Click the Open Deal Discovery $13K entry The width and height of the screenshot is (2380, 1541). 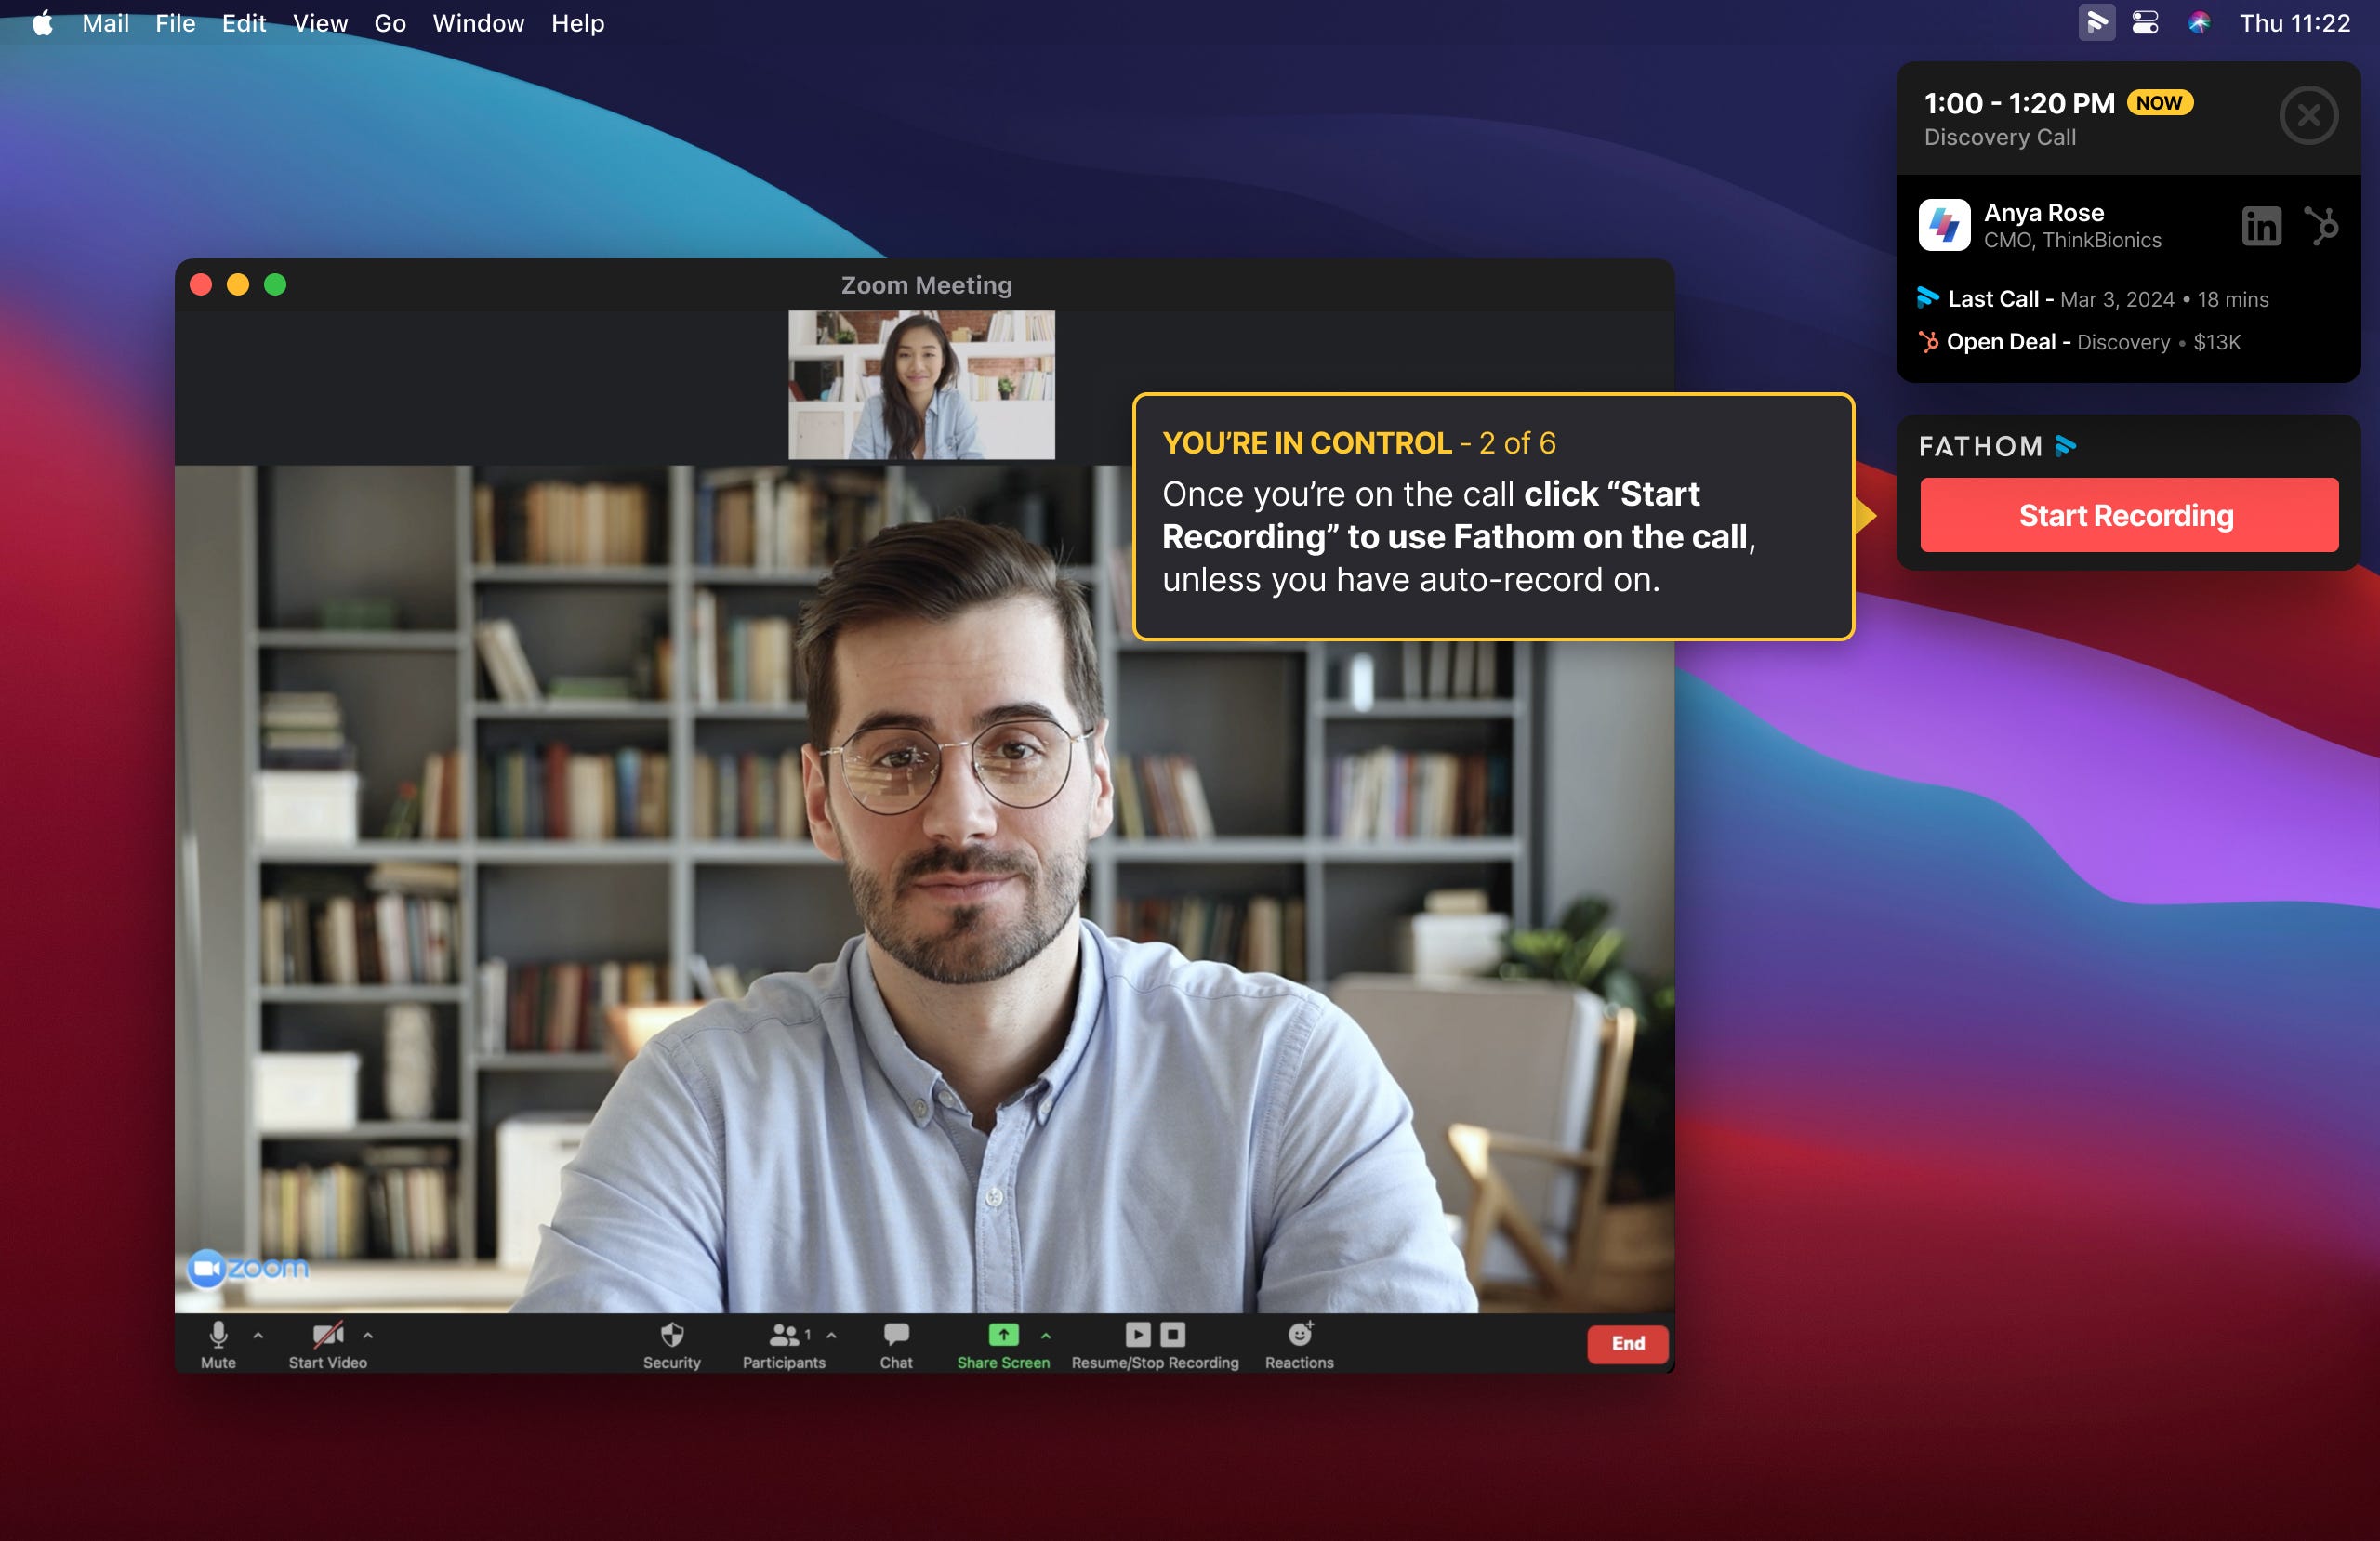tap(2080, 342)
